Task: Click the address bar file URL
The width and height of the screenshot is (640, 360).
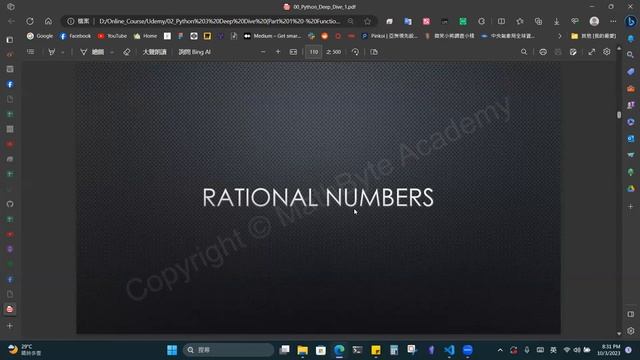Action: tap(220, 21)
